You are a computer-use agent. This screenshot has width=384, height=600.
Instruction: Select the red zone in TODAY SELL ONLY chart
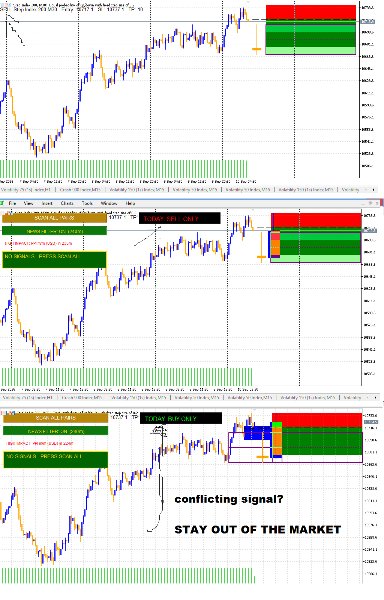pos(316,221)
